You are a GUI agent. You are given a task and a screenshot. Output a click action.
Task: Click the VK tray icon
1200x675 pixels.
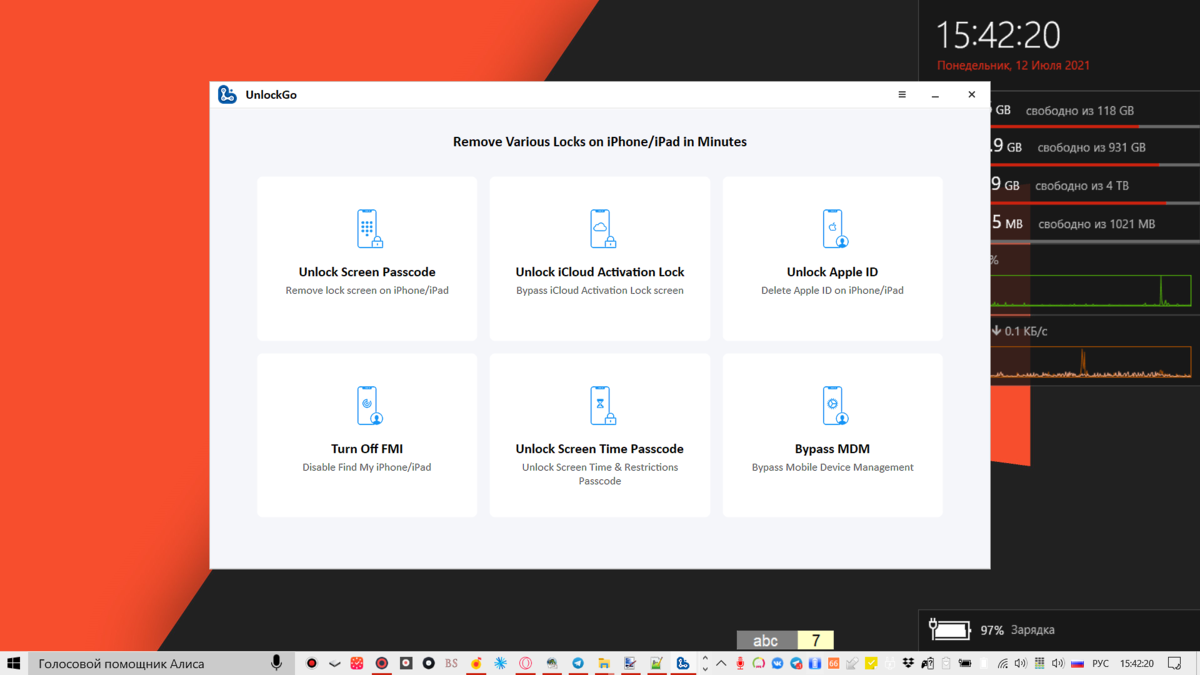778,663
